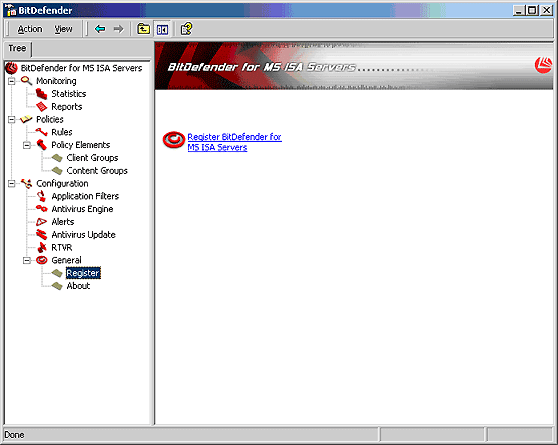
Task: Click the General node icon
Action: tap(41, 260)
